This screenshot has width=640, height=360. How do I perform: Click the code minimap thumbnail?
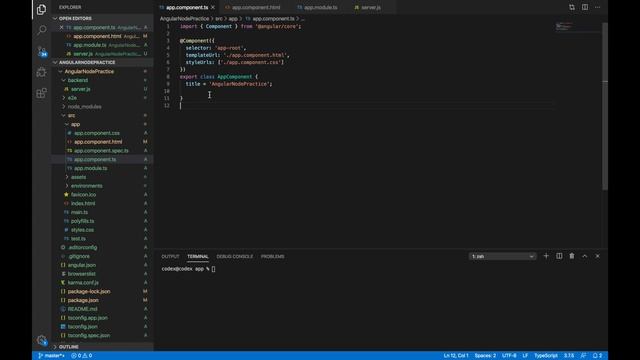coord(565,27)
